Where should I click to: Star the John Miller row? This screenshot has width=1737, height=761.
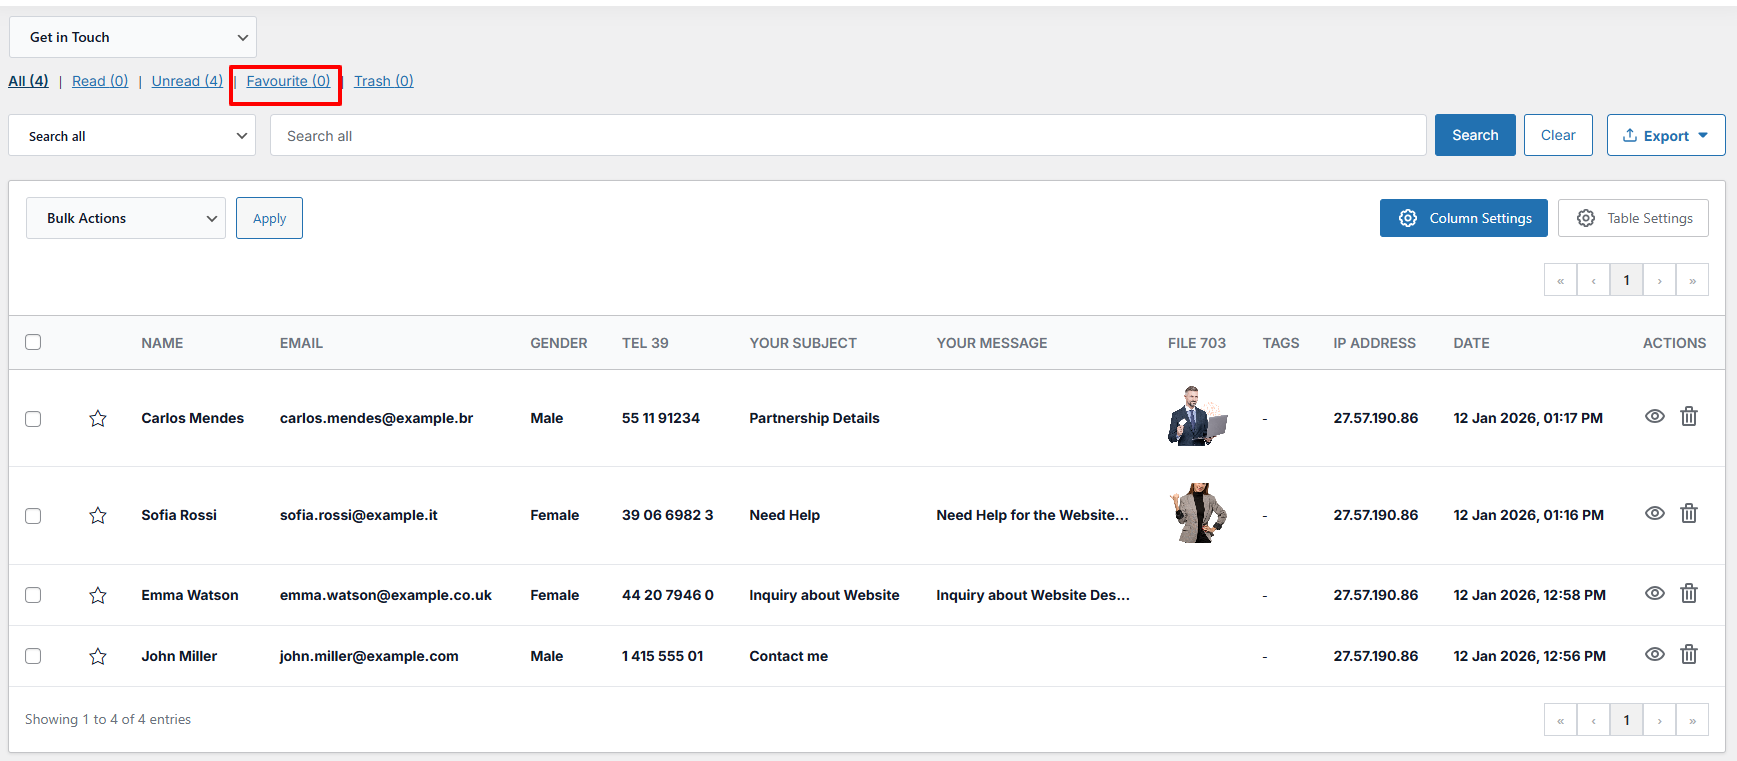pos(97,657)
